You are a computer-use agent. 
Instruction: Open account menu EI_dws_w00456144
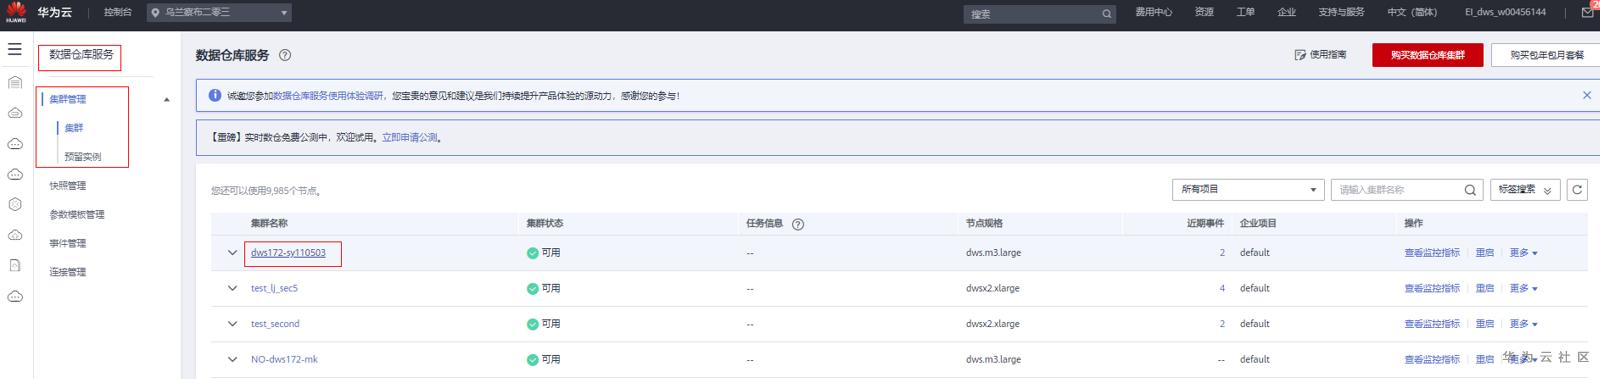click(1505, 12)
